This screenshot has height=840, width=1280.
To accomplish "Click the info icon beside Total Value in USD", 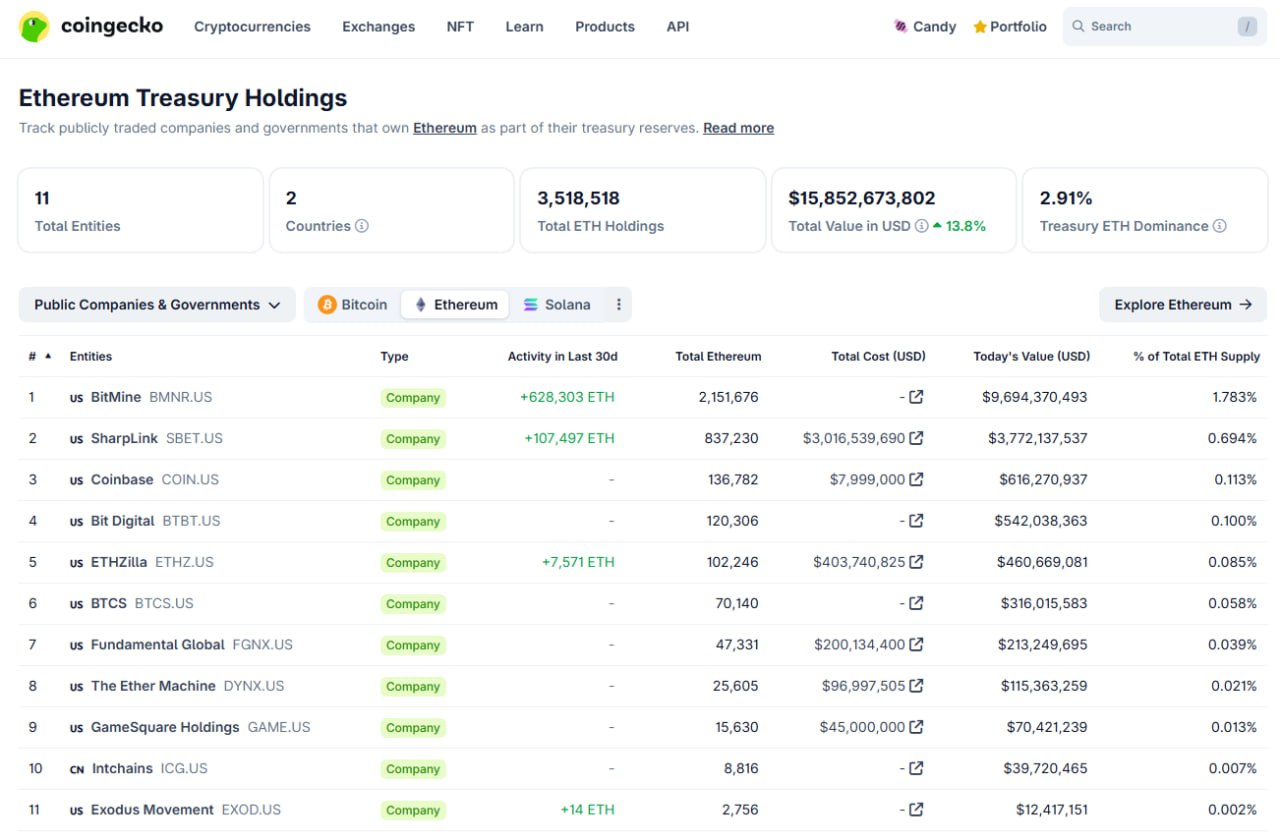I will [921, 226].
